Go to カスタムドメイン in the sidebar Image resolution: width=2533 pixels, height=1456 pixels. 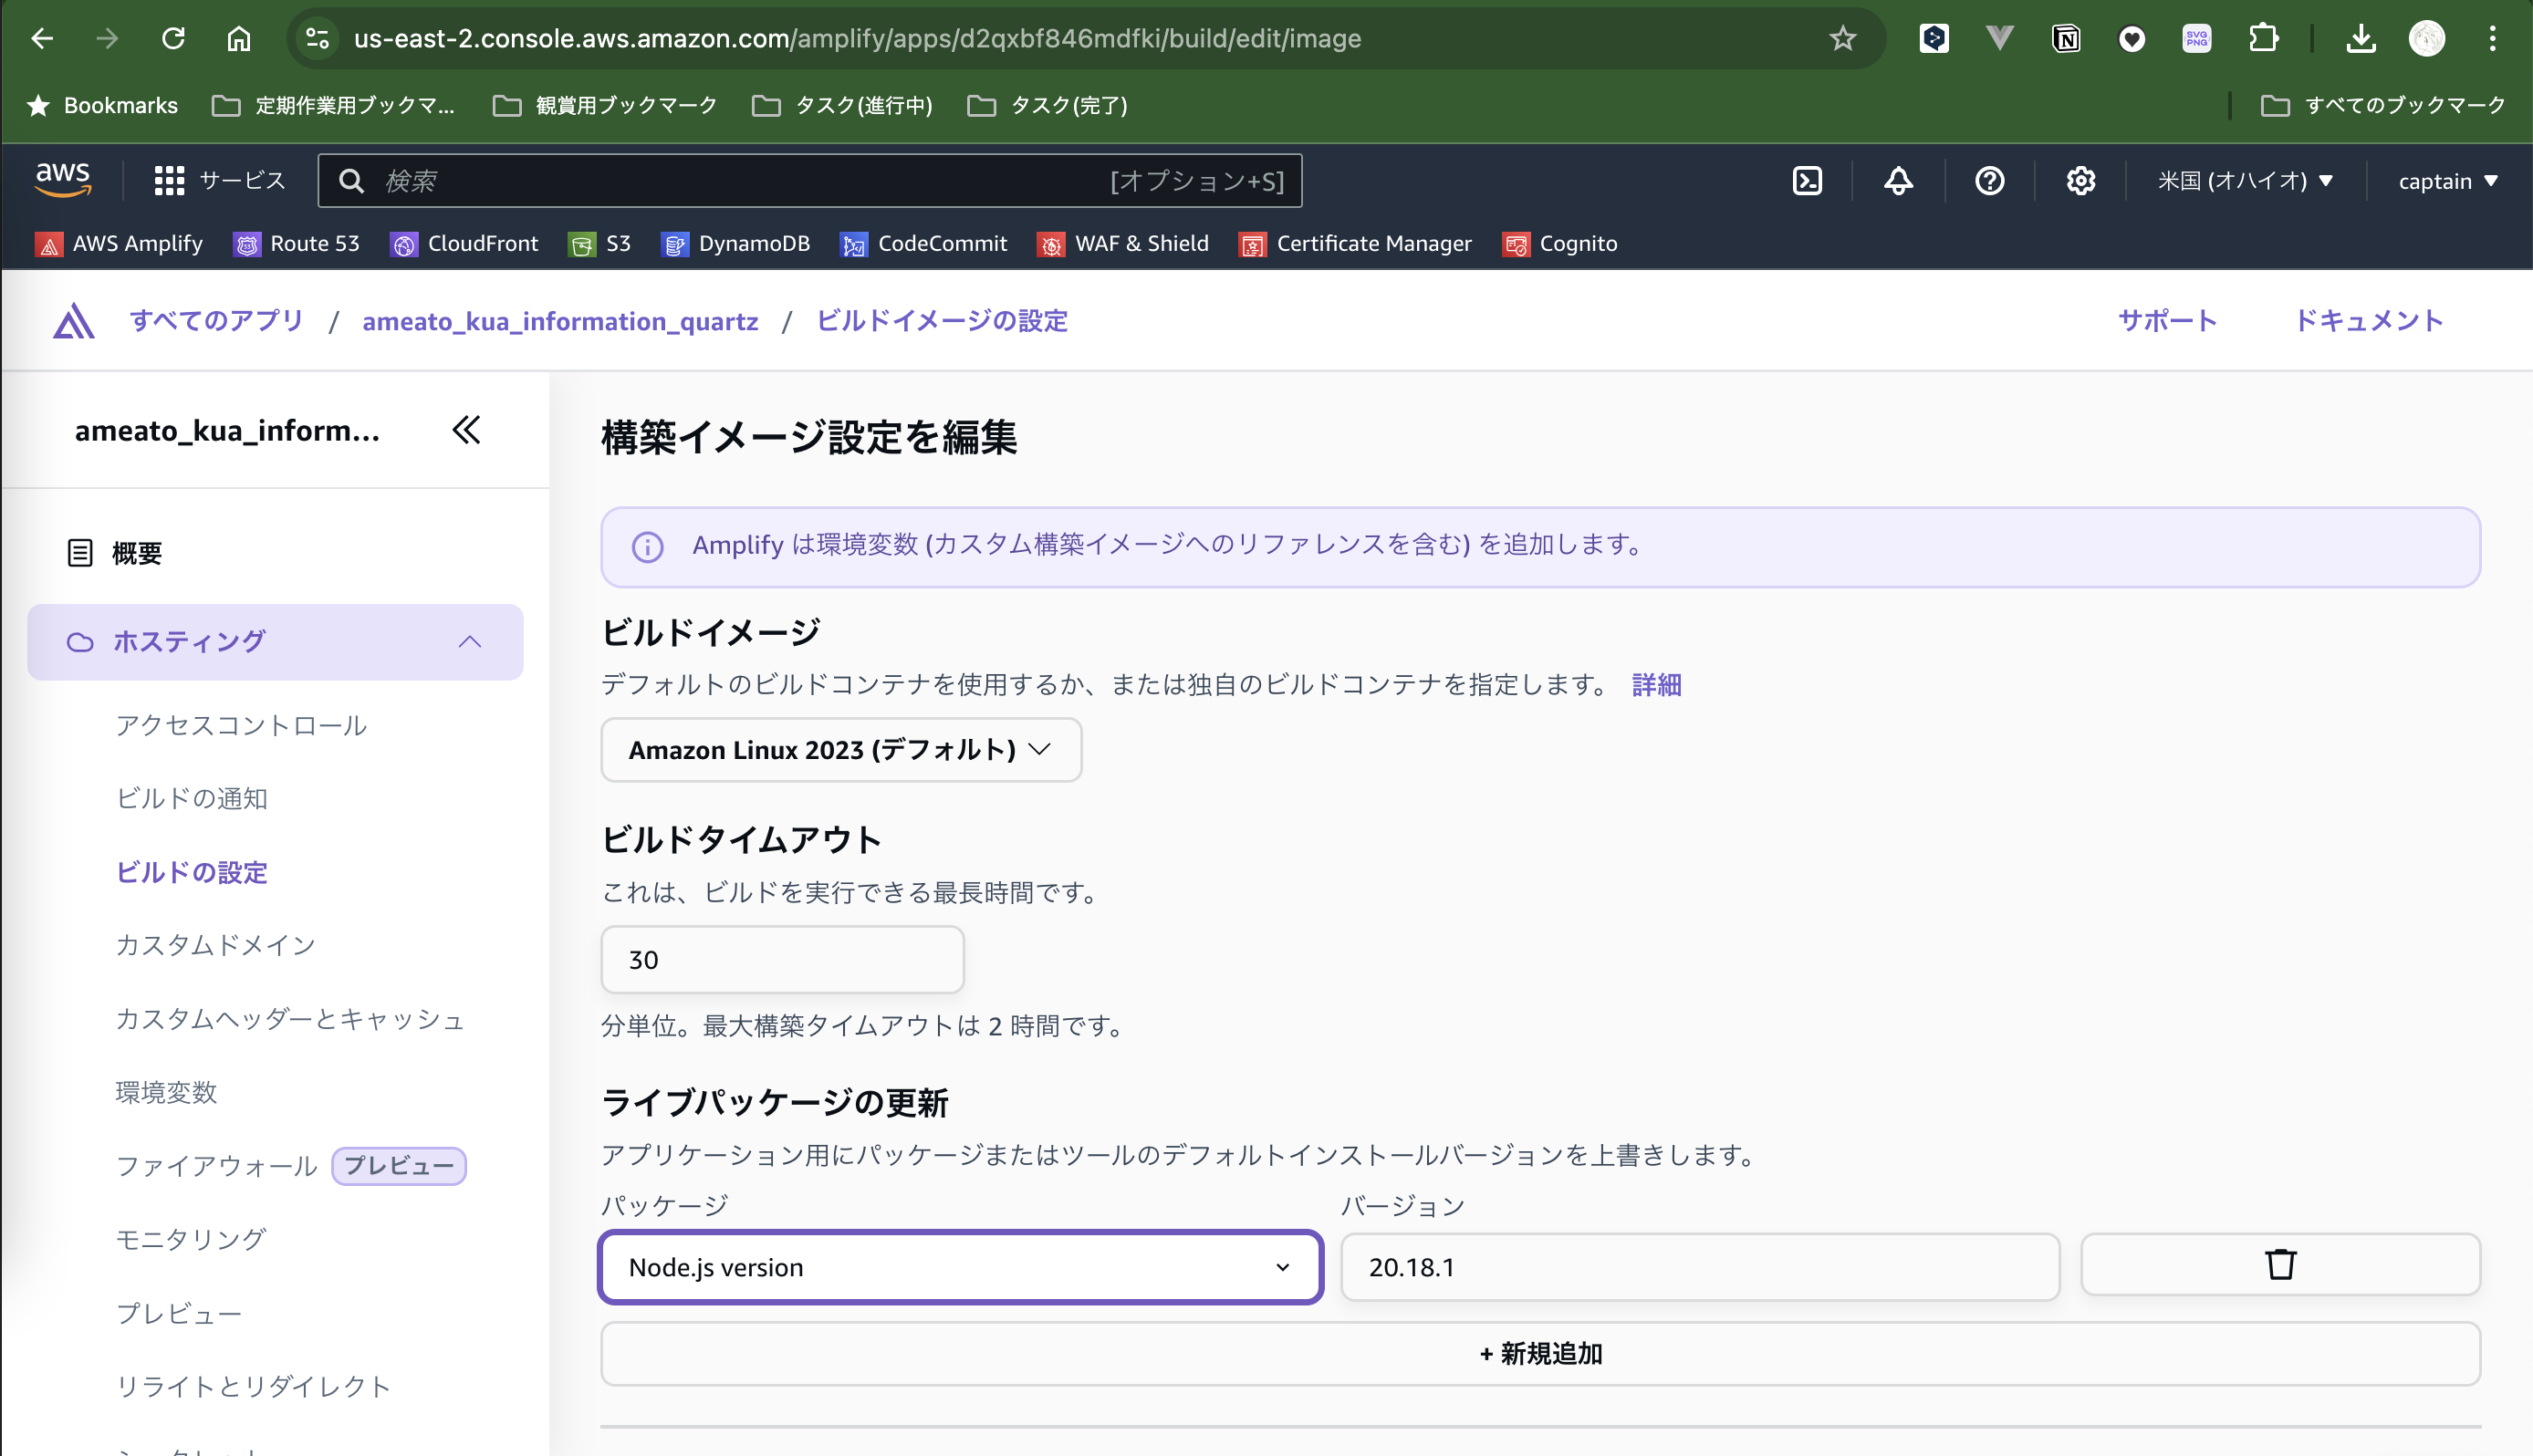[x=216, y=945]
